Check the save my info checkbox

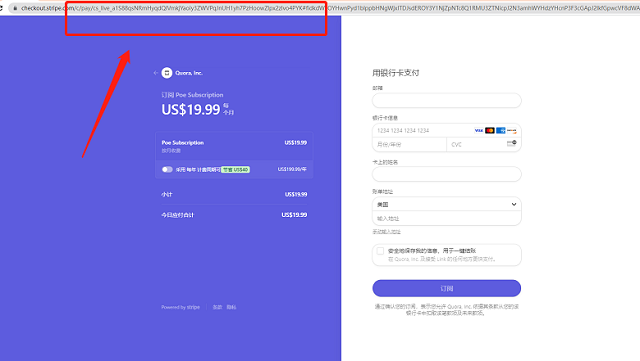click(x=380, y=251)
